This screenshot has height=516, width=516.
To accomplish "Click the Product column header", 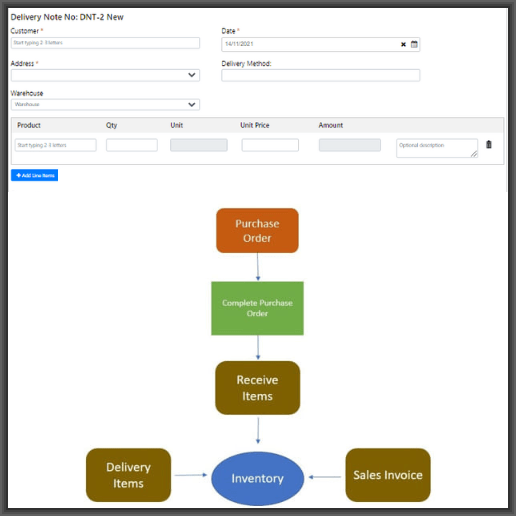I will 29,125.
